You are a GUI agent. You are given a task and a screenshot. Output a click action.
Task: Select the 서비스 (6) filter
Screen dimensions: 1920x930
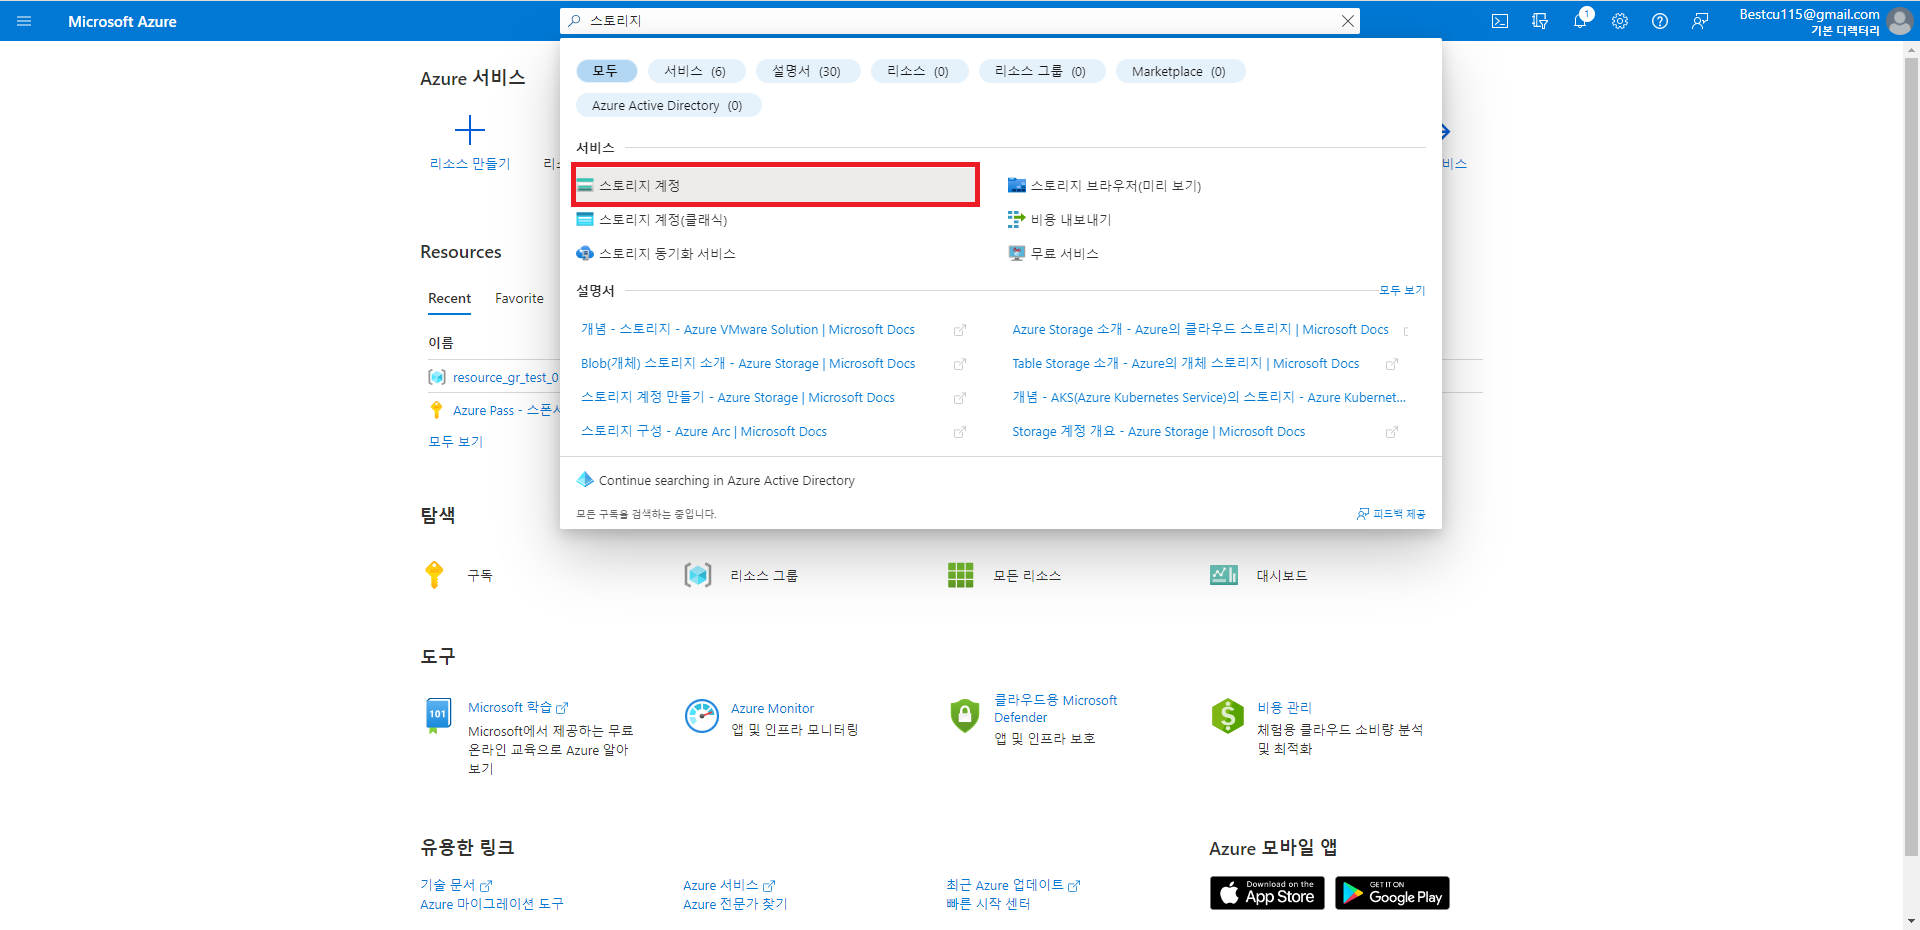click(696, 71)
